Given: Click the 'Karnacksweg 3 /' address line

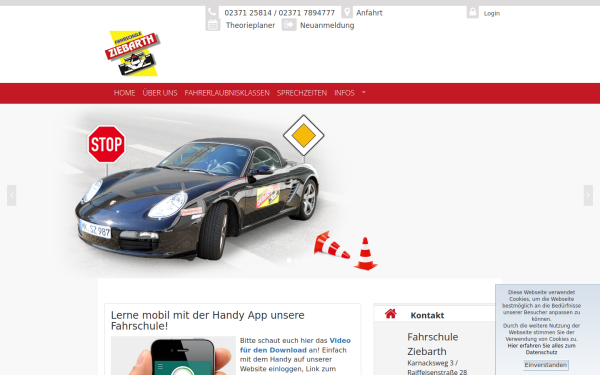Looking at the screenshot, I should [432, 363].
